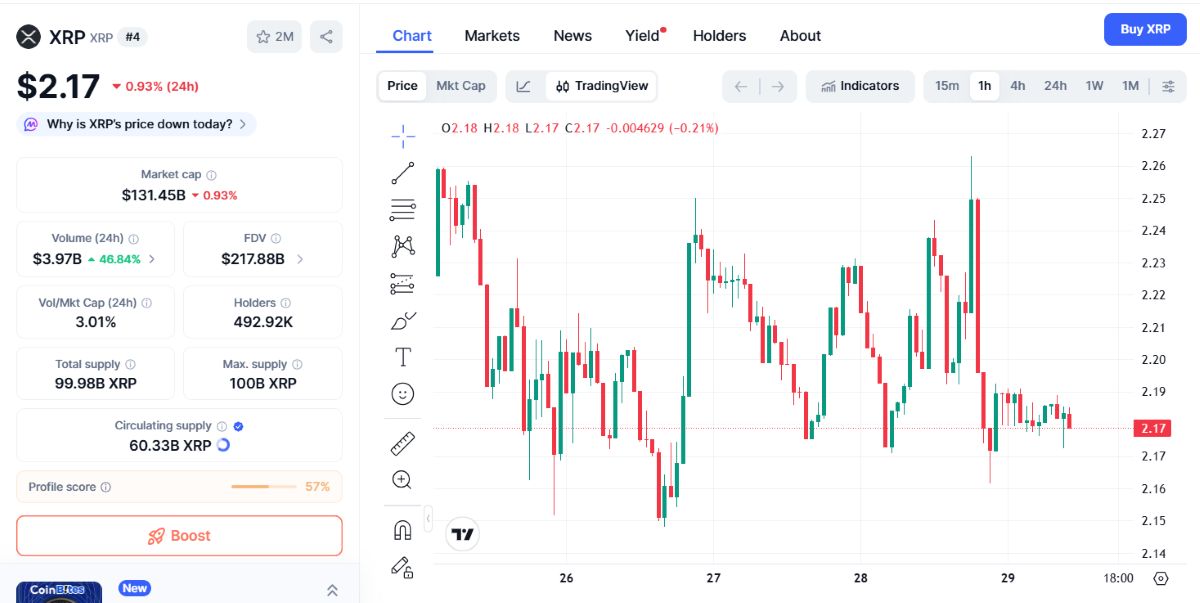This screenshot has height=603, width=1200.
Task: Open the Fibonacci retracement tool
Action: [403, 210]
